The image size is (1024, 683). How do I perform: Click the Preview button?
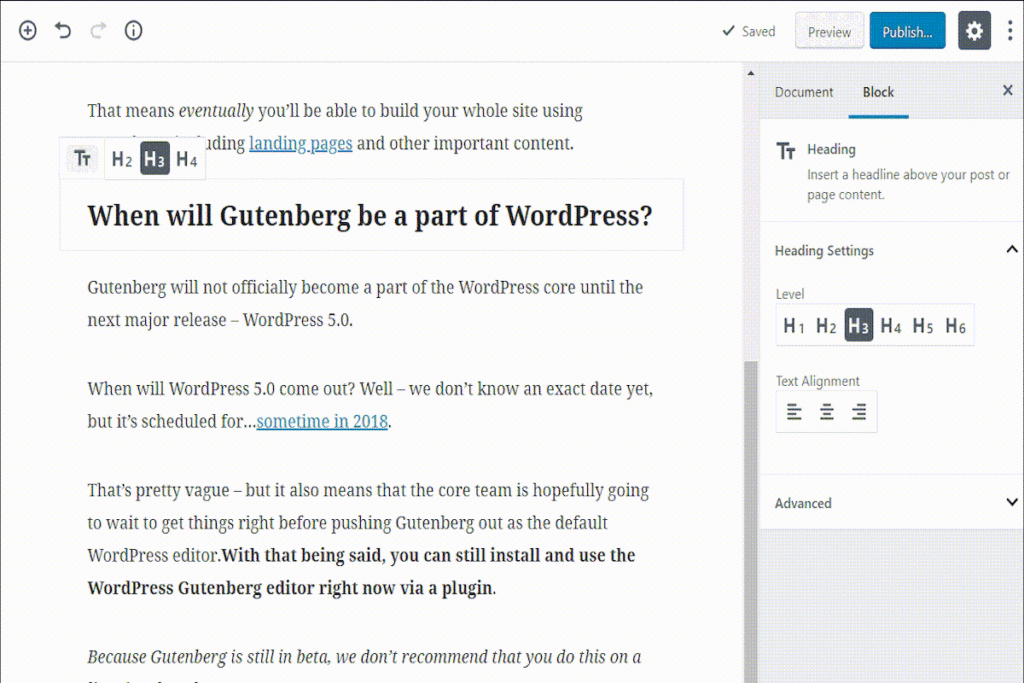pyautogui.click(x=829, y=31)
